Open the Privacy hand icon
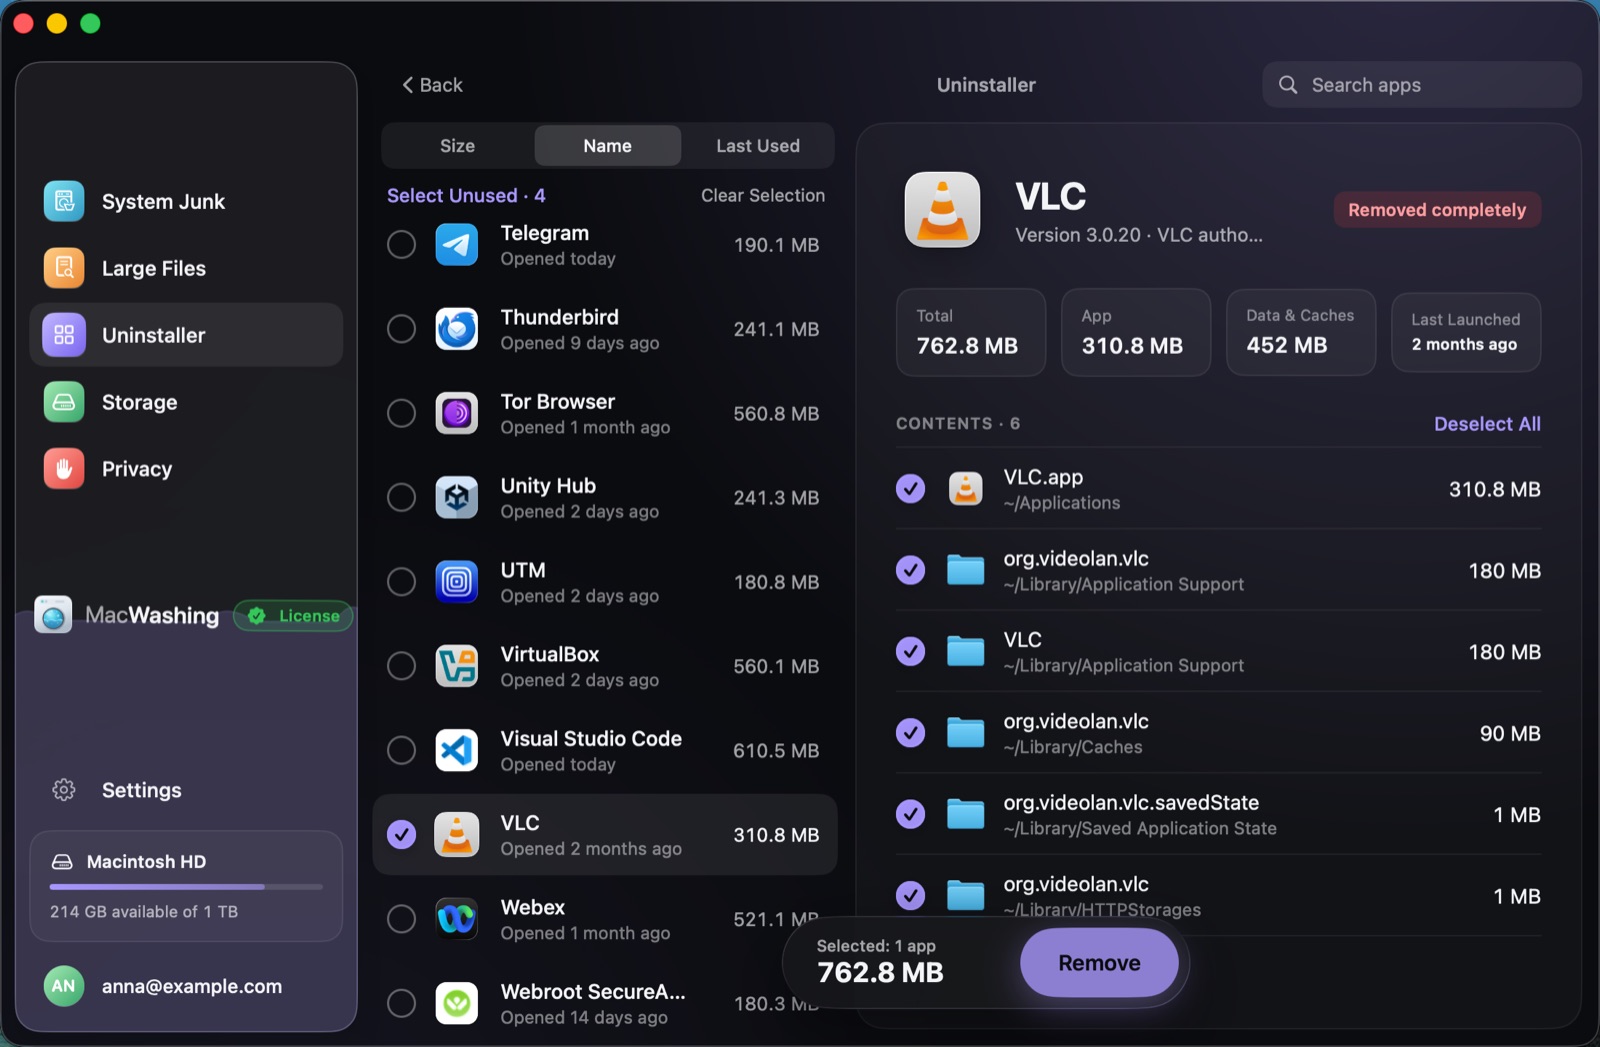 64,469
